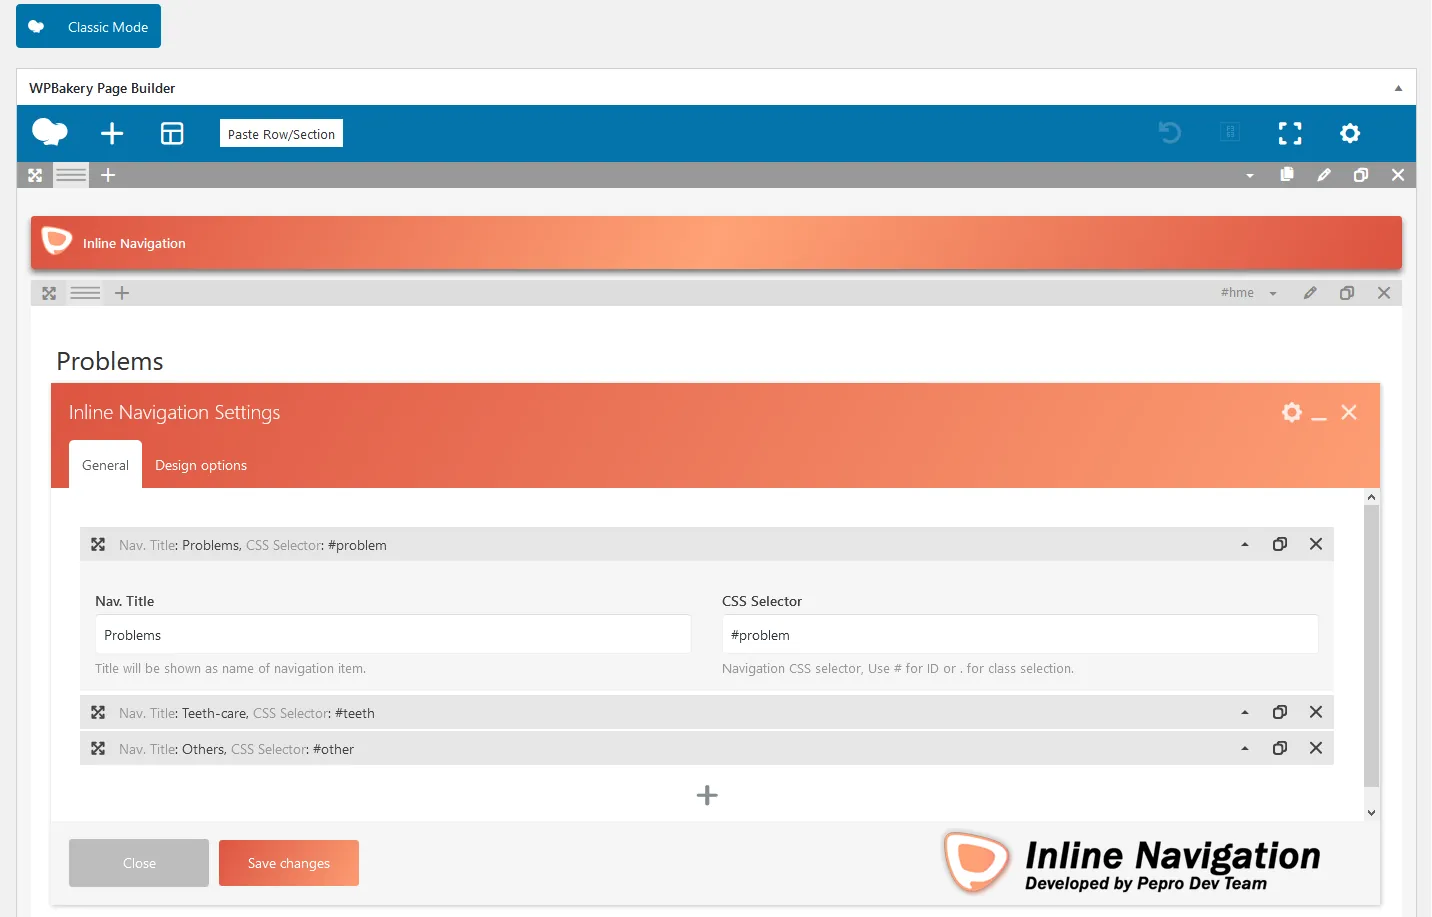The height and width of the screenshot is (917, 1432).
Task: Add a new navigation item
Action: 707,795
